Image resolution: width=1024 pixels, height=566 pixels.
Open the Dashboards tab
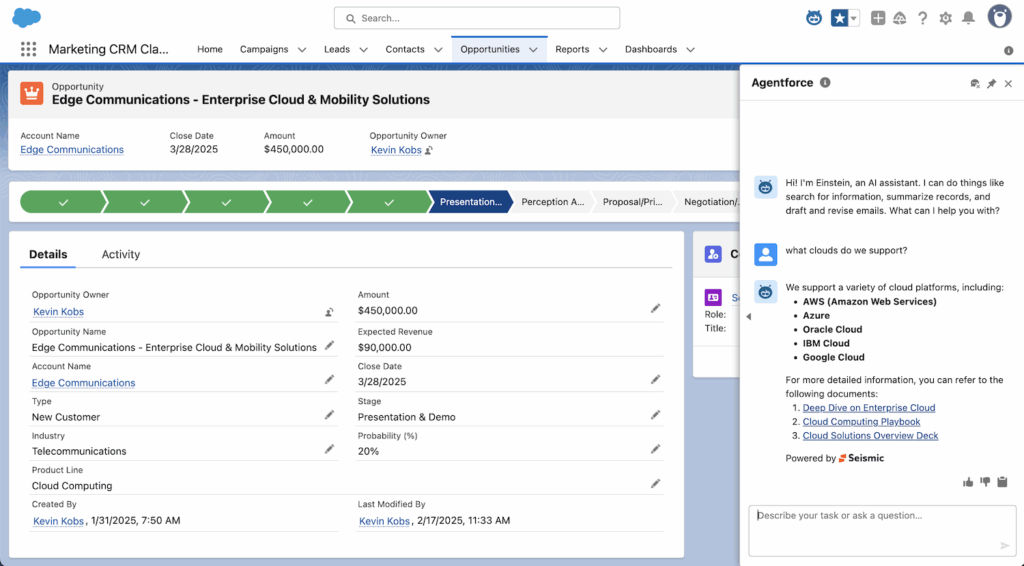pyautogui.click(x=651, y=49)
